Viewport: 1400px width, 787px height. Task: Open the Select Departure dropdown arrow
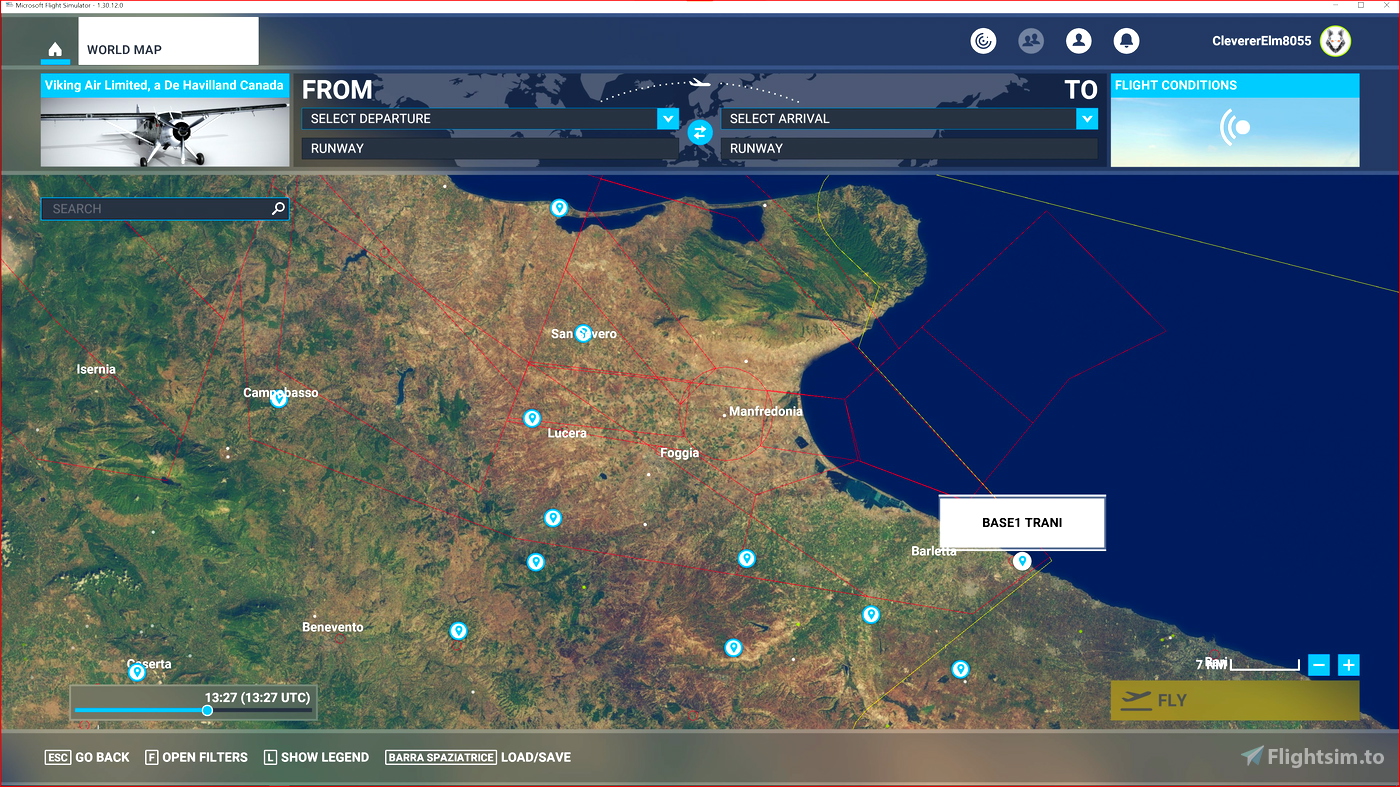point(668,119)
